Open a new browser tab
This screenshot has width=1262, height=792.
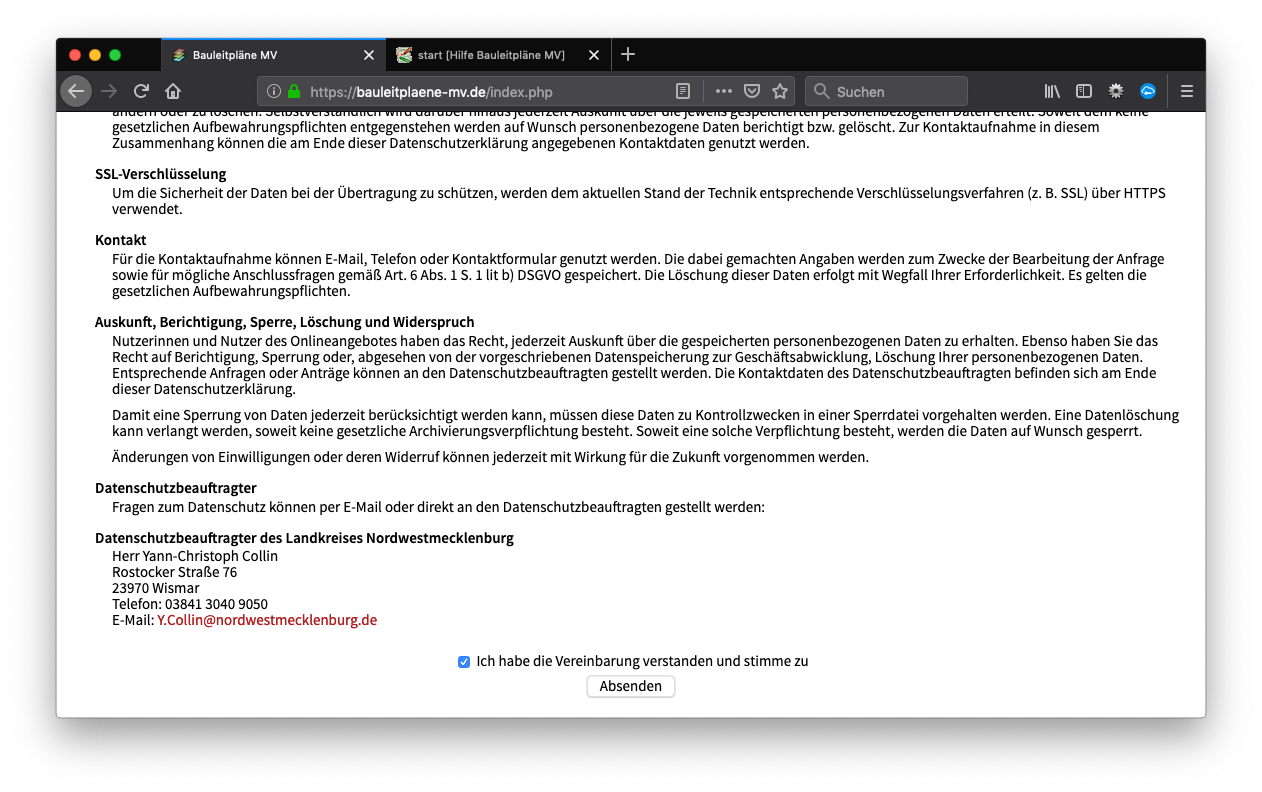point(628,55)
